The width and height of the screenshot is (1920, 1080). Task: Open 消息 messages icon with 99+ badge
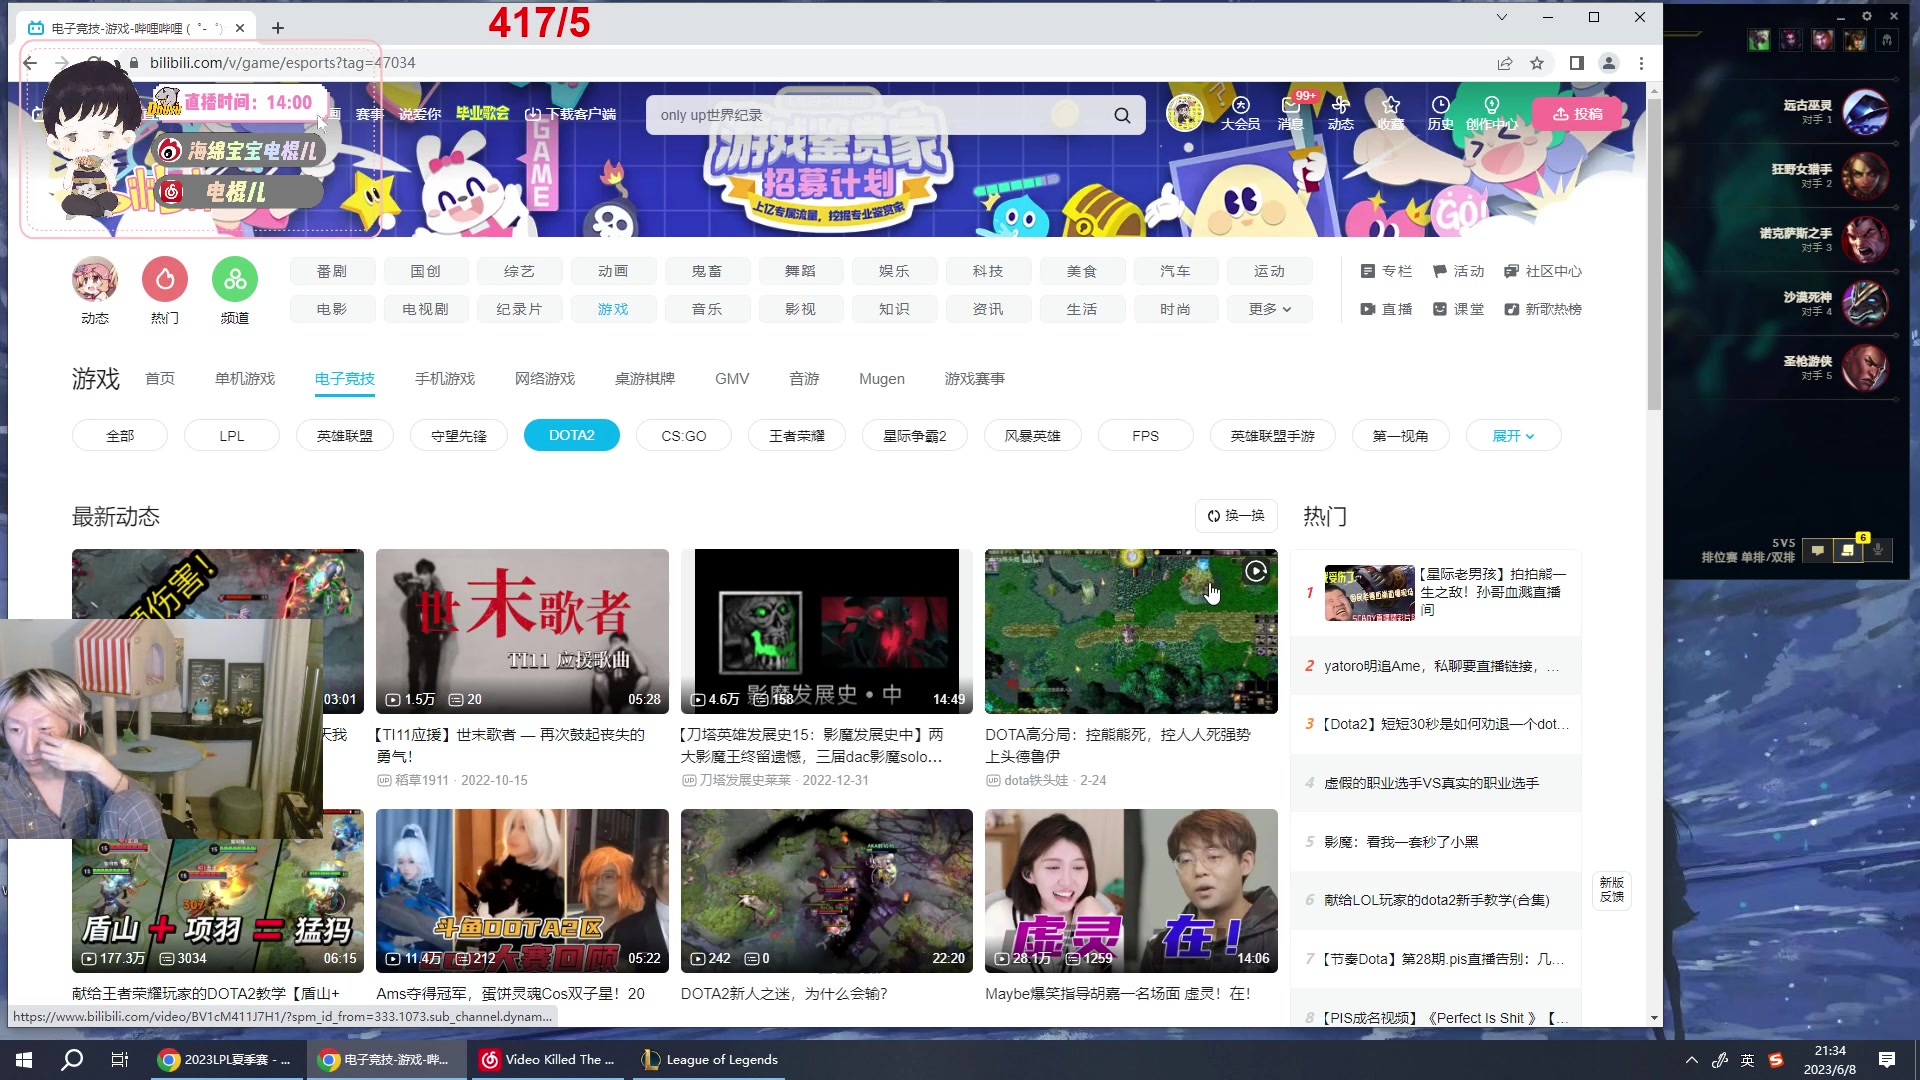pyautogui.click(x=1291, y=113)
